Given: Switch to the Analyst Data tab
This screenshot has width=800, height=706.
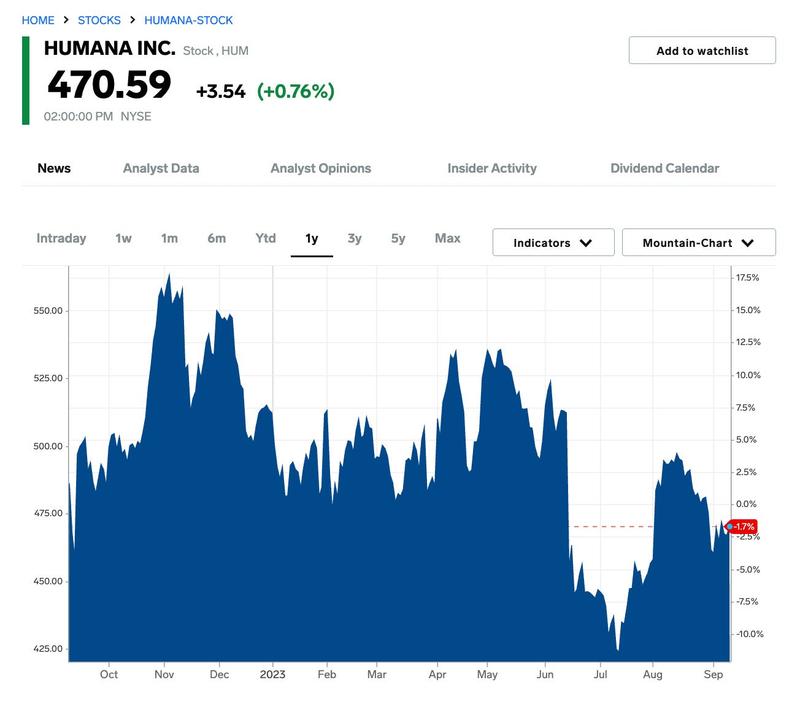Looking at the screenshot, I should click(x=161, y=168).
